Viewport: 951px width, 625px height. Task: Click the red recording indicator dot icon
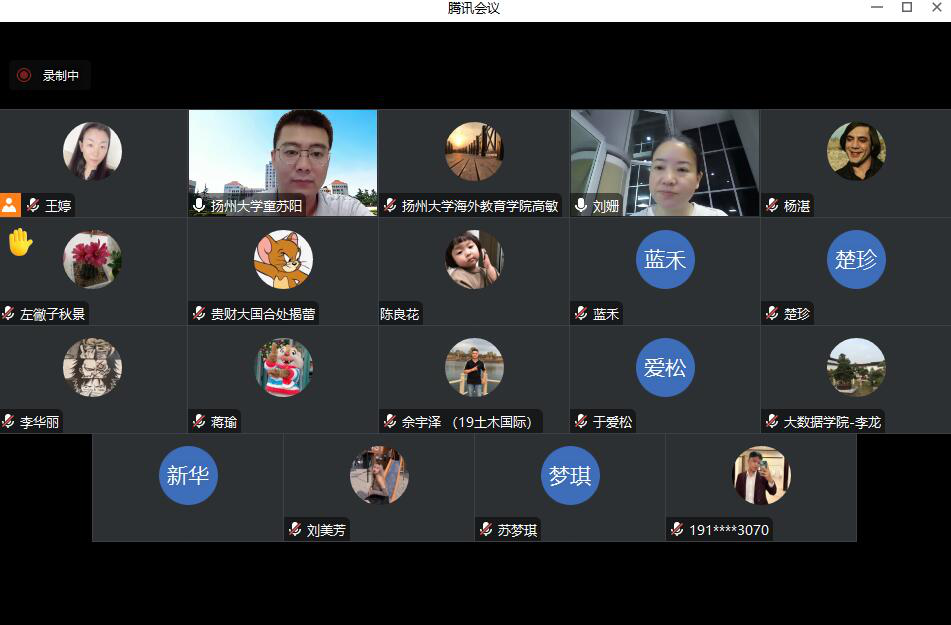click(24, 75)
